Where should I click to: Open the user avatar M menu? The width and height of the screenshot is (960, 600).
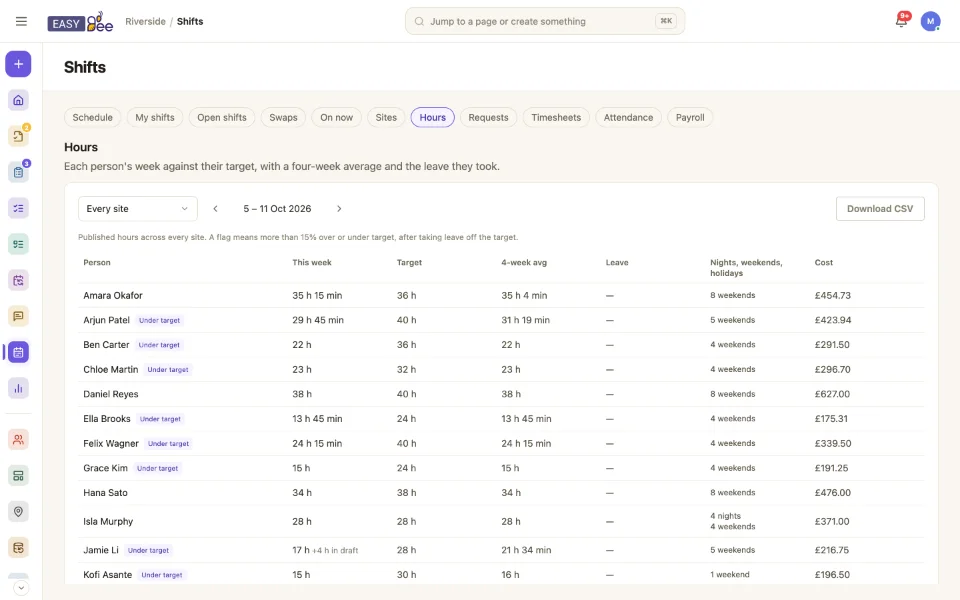[x=930, y=21]
